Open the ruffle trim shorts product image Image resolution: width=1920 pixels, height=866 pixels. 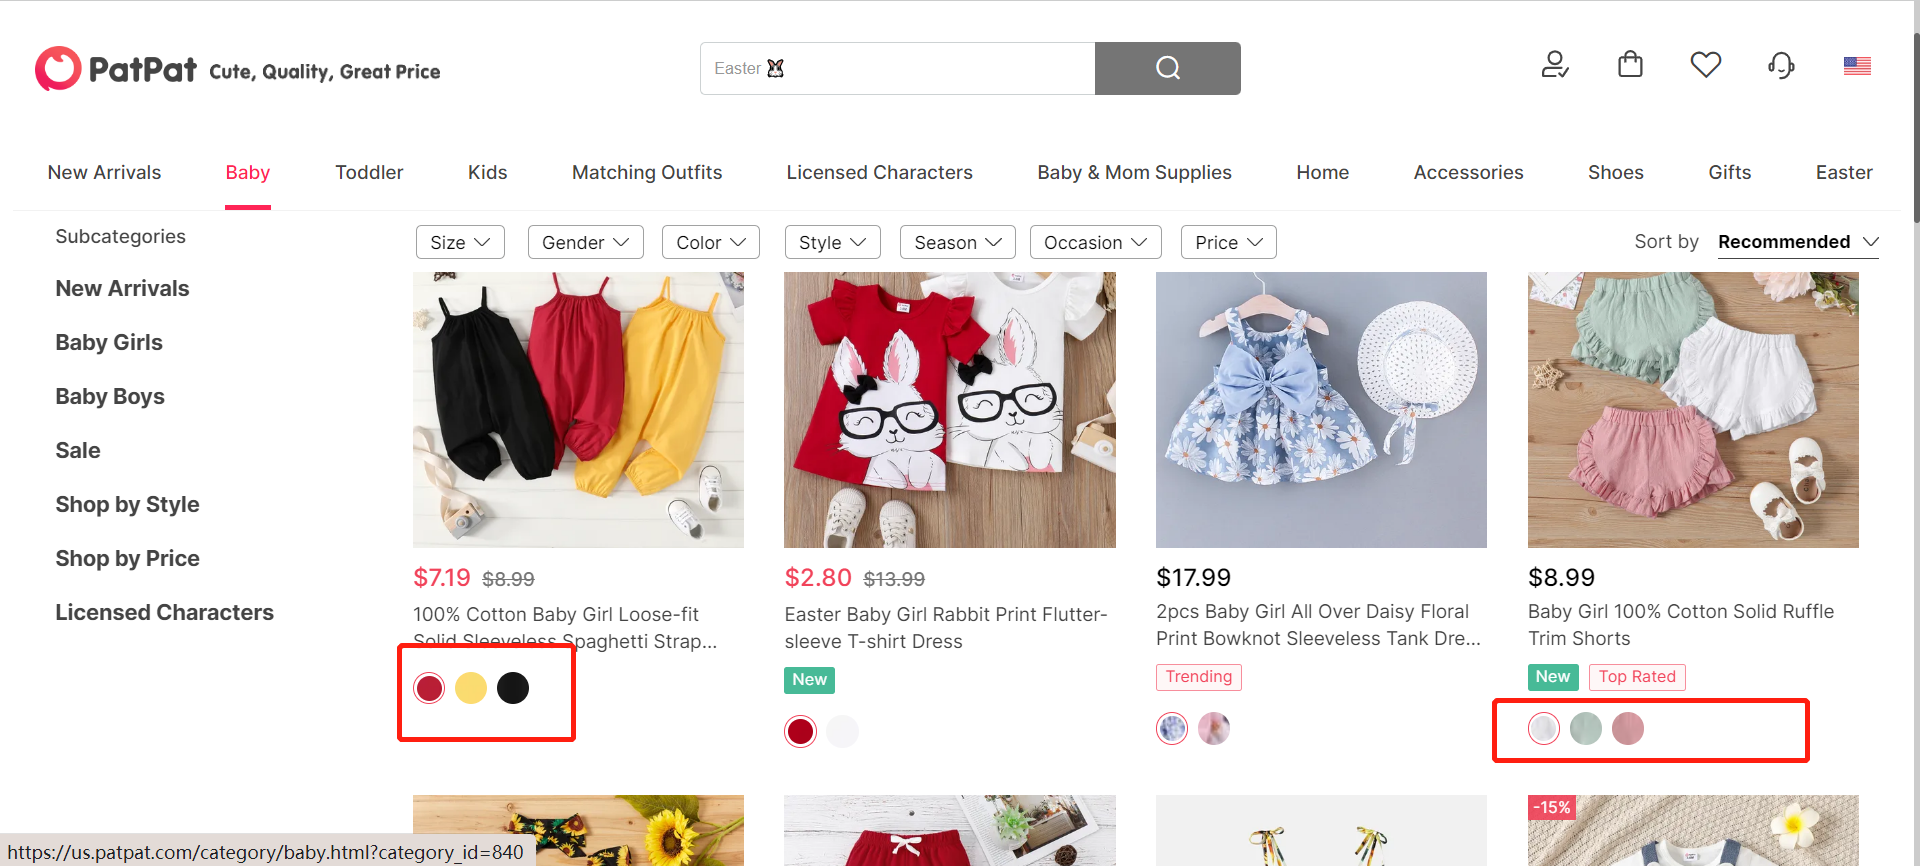1693,410
